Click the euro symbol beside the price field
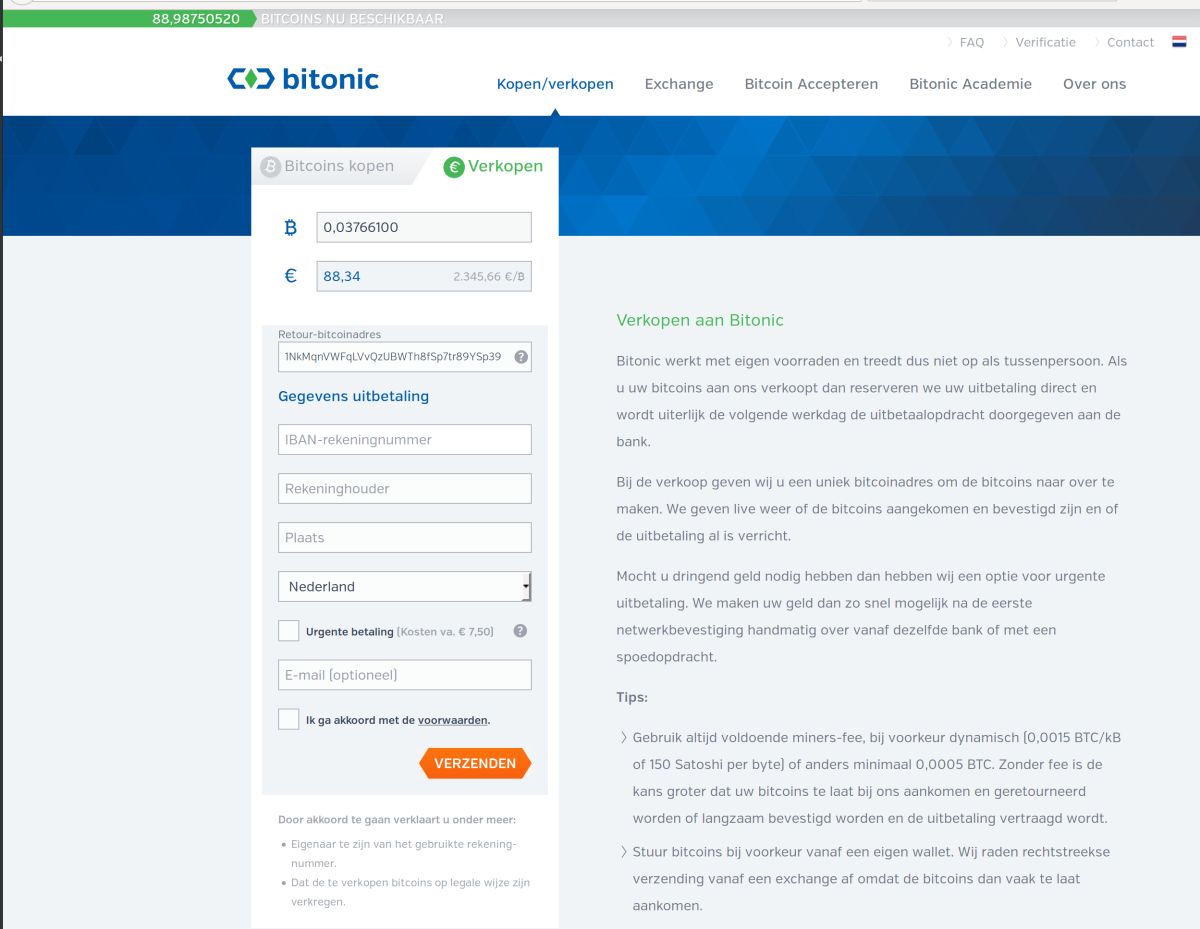This screenshot has width=1200, height=929. pos(290,275)
